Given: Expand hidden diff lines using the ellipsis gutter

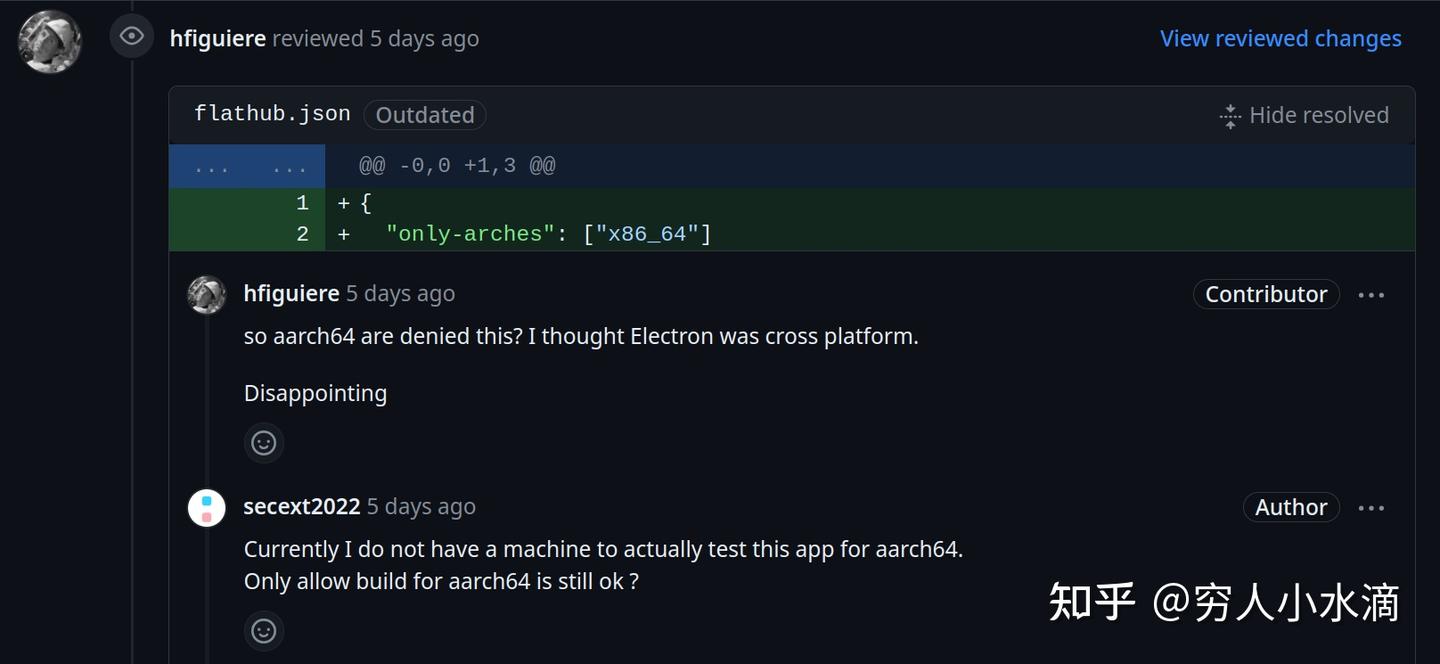Looking at the screenshot, I should pos(247,165).
